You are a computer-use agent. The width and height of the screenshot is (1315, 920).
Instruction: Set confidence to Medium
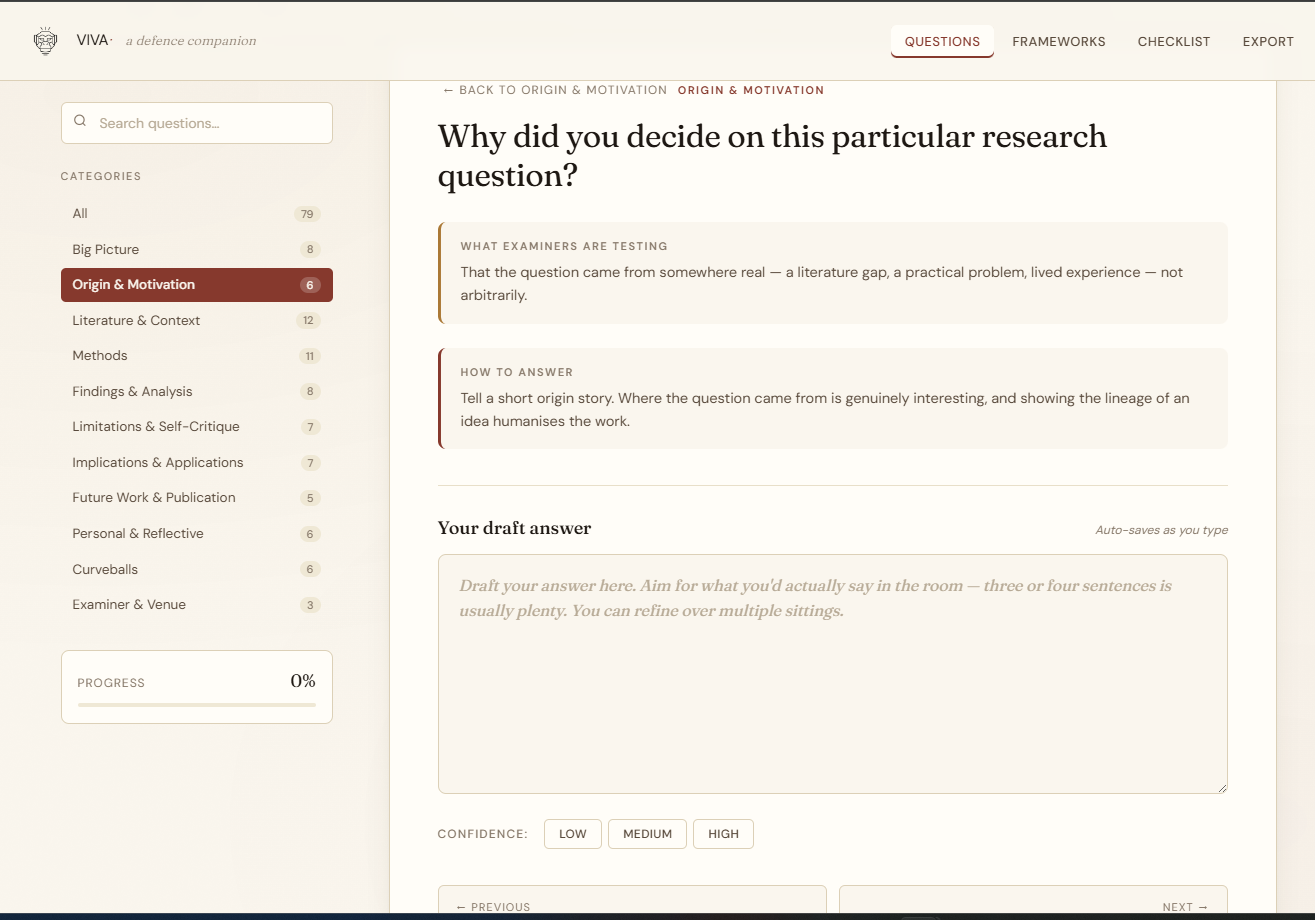[x=647, y=834]
